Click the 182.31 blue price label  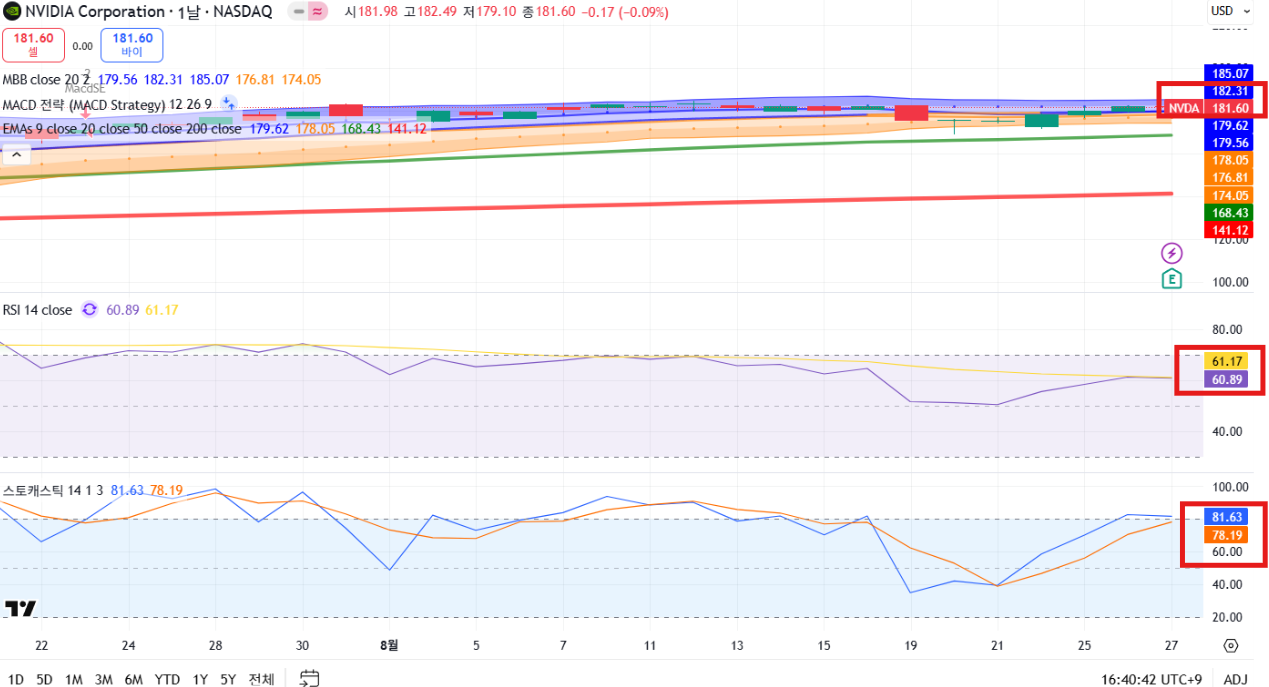click(x=1230, y=91)
